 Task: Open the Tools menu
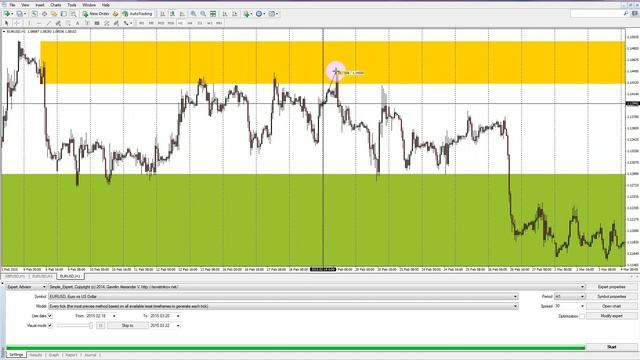pyautogui.click(x=72, y=5)
